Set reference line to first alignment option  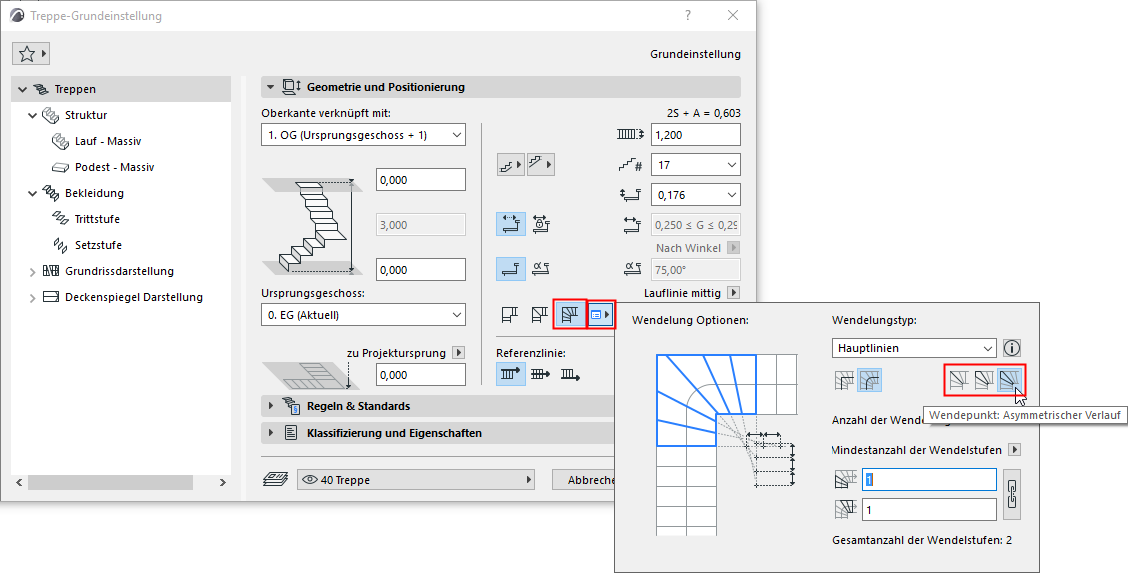(511, 374)
